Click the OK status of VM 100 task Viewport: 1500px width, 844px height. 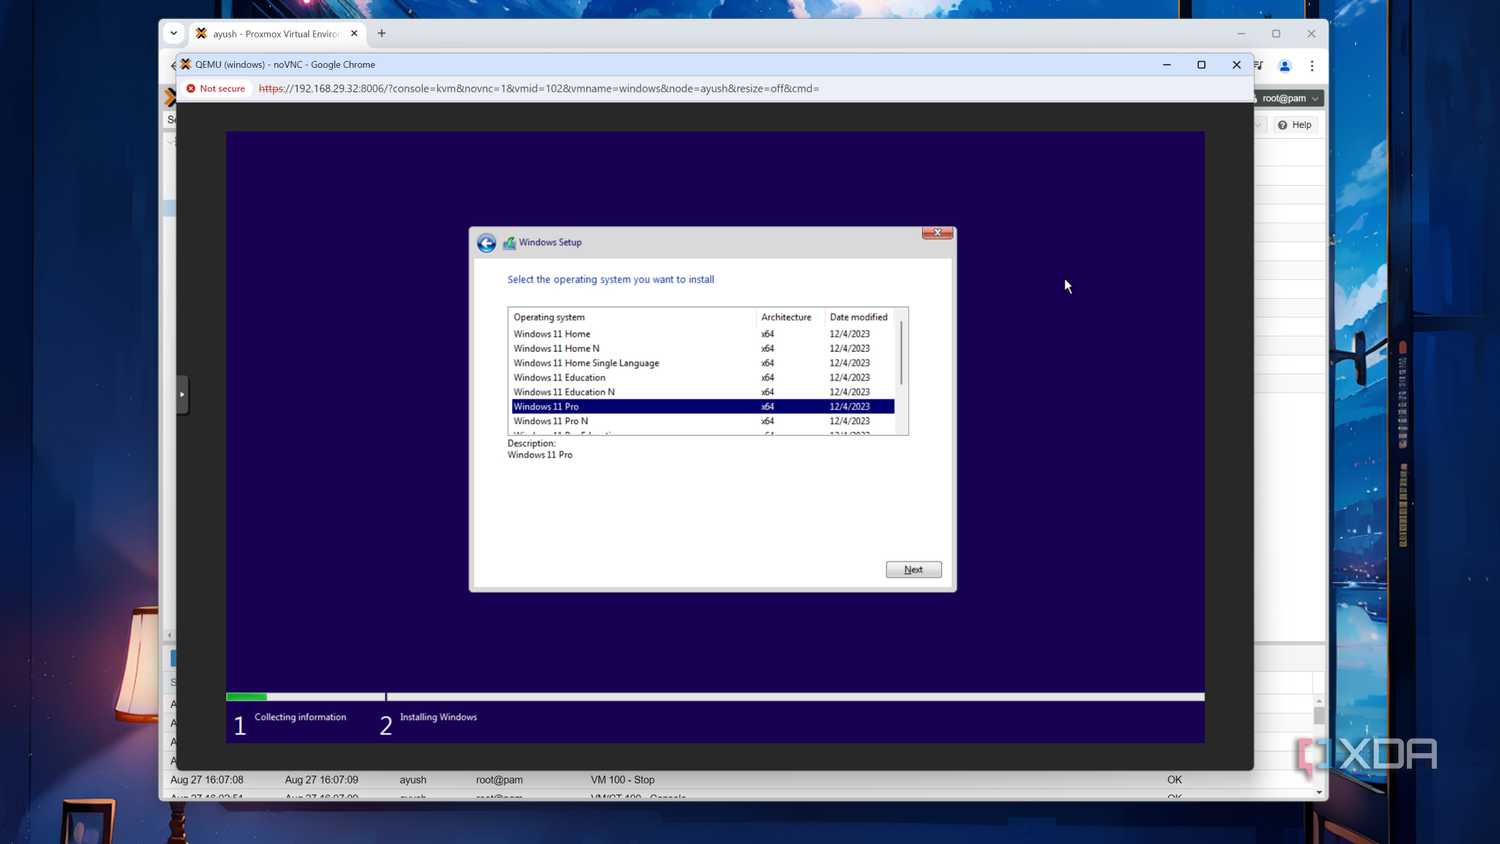(x=1174, y=780)
